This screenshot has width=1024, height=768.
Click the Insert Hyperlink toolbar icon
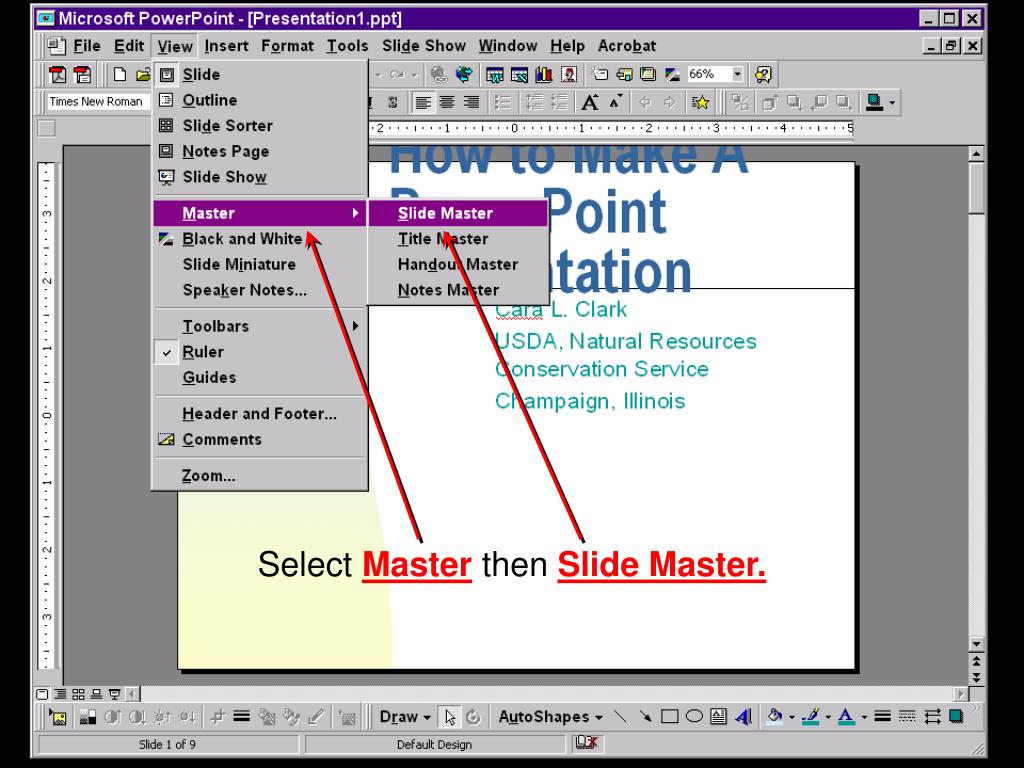click(439, 74)
